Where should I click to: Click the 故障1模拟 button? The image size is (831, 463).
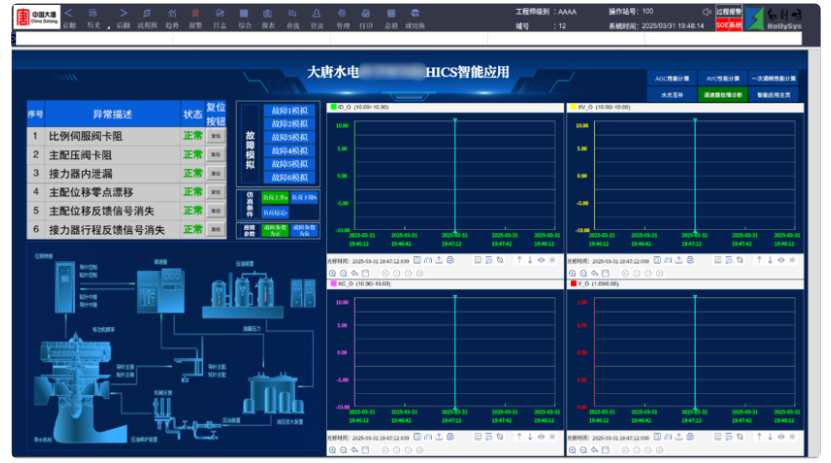pos(289,111)
